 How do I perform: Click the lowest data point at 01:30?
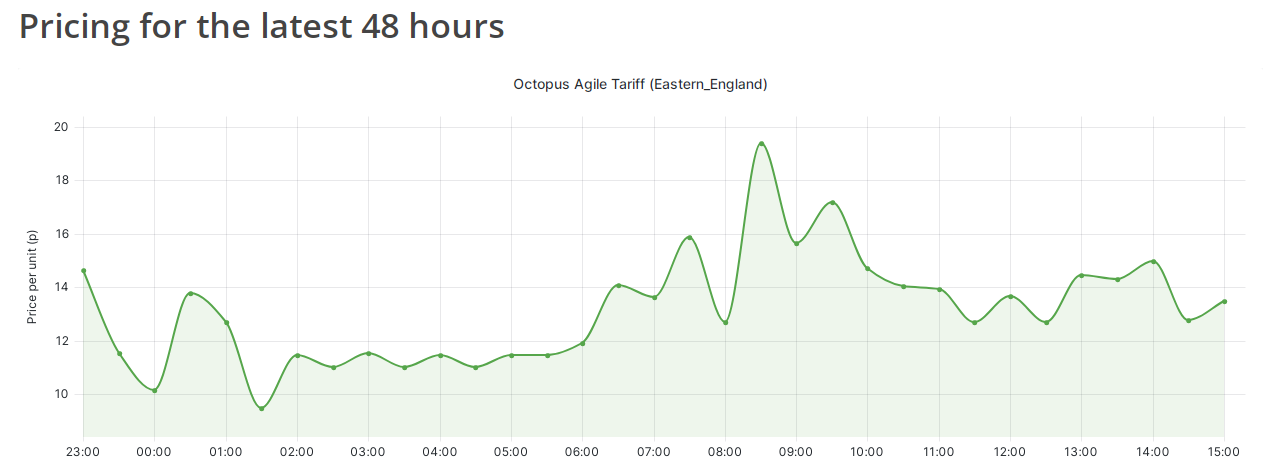tap(261, 408)
